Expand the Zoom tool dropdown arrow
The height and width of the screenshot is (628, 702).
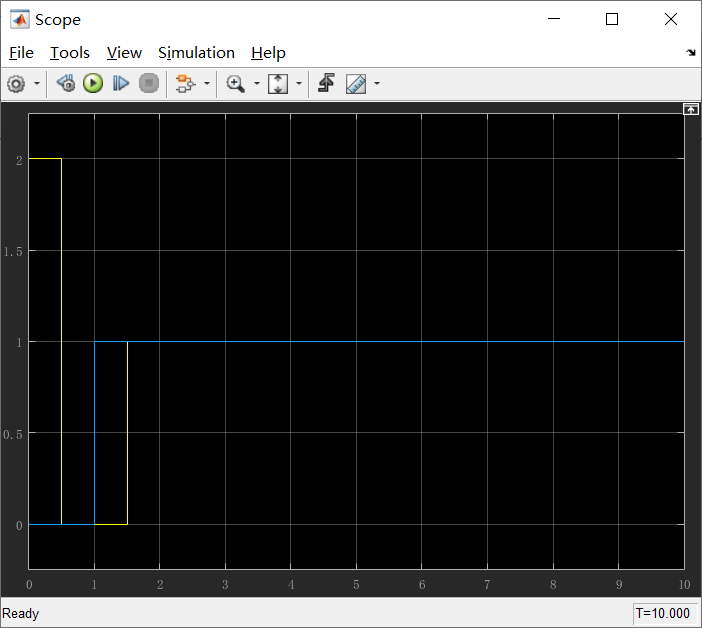[x=257, y=84]
